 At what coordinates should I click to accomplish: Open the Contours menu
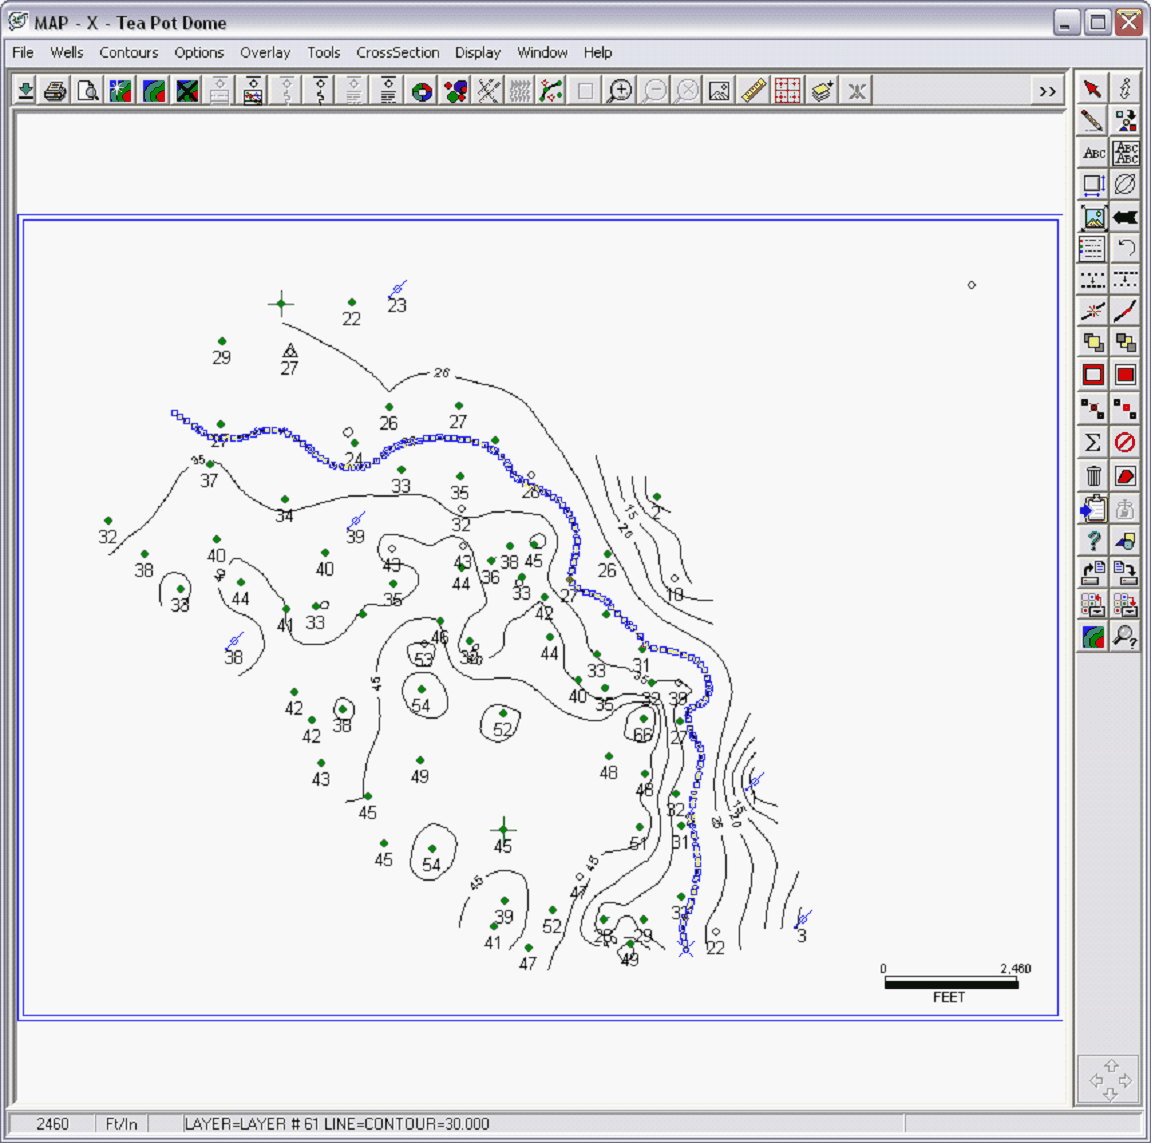[x=128, y=53]
